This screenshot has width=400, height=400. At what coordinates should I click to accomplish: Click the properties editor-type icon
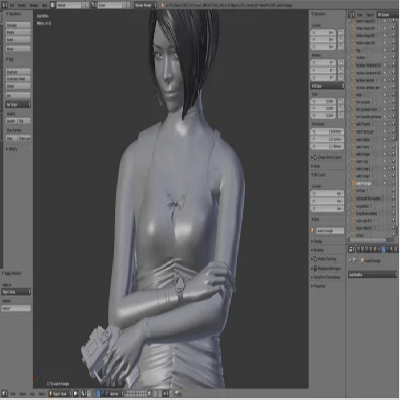351,249
